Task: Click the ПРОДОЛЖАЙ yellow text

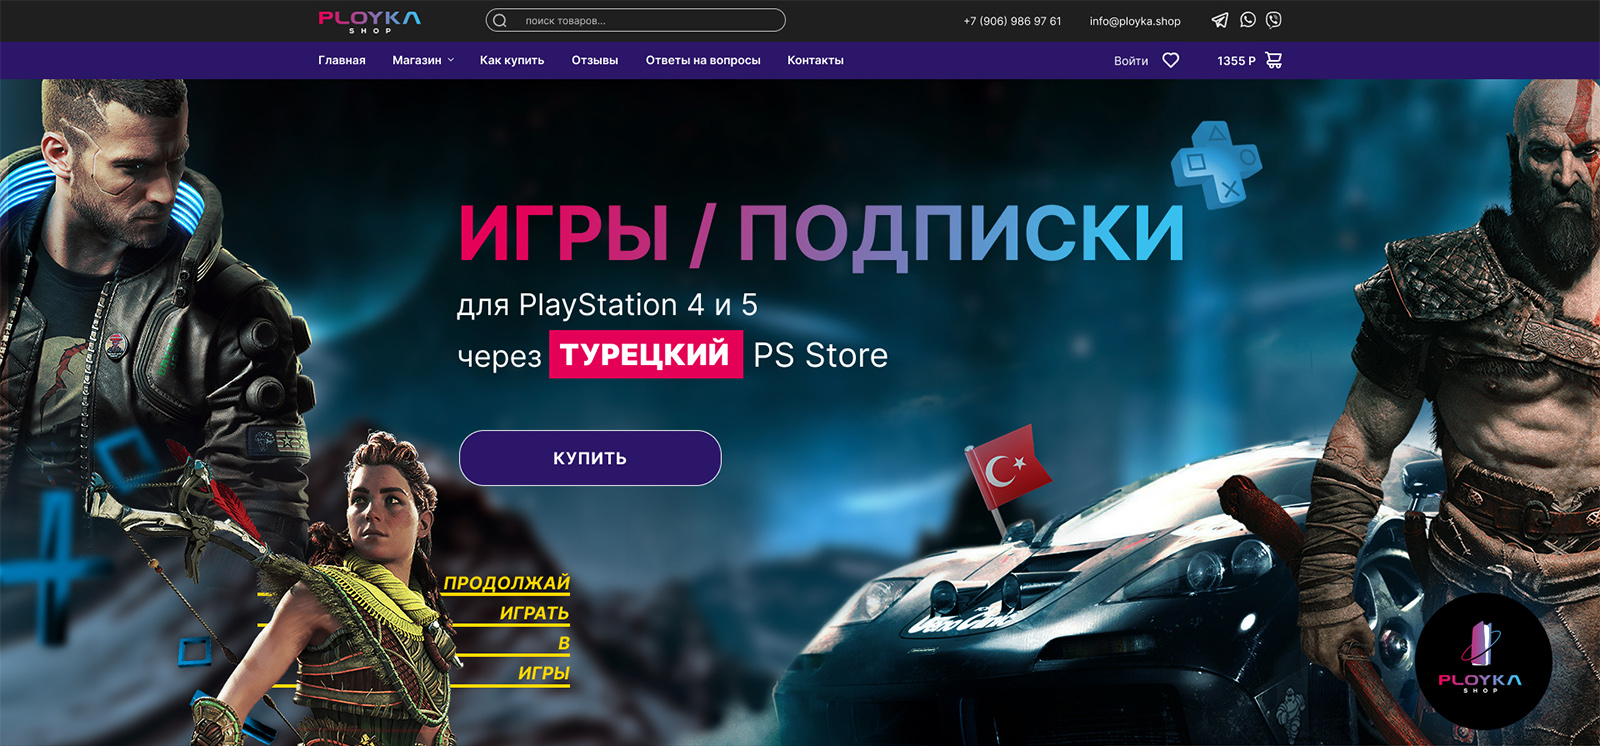Action: tap(507, 583)
